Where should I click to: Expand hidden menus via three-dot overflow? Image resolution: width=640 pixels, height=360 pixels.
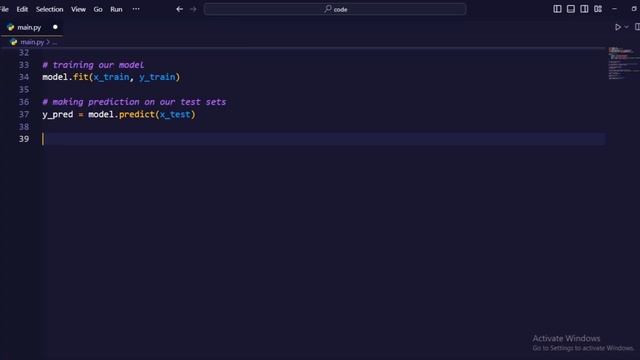136,9
